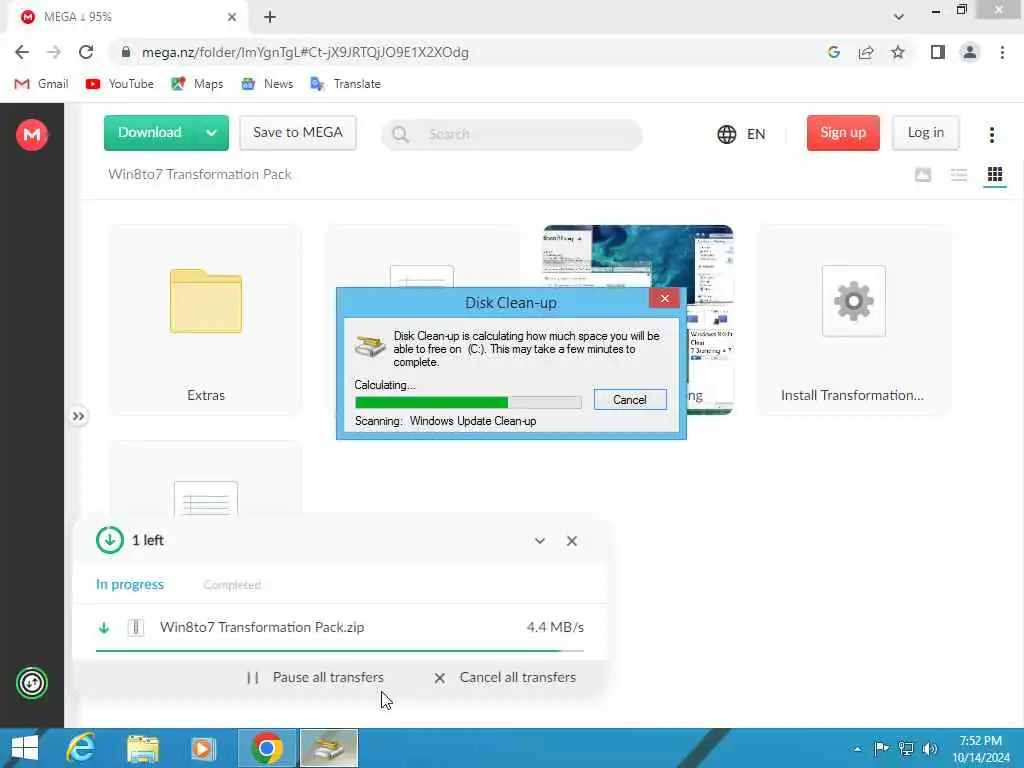Screen dimensions: 1024x768
Task: Open YouTube bookmark
Action: [x=120, y=84]
